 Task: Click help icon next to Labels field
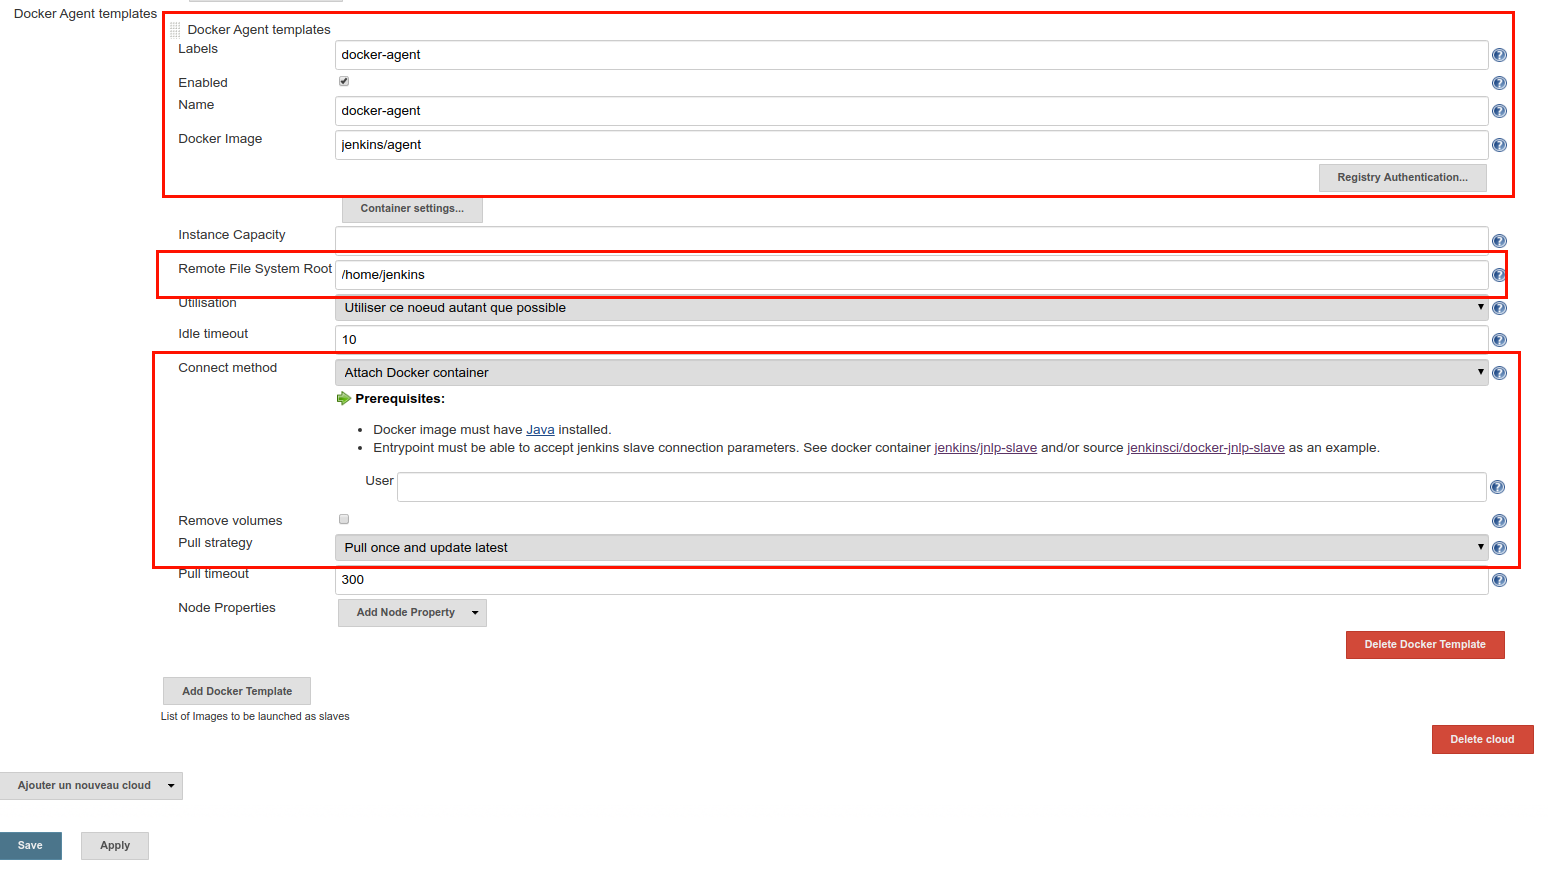[1498, 55]
